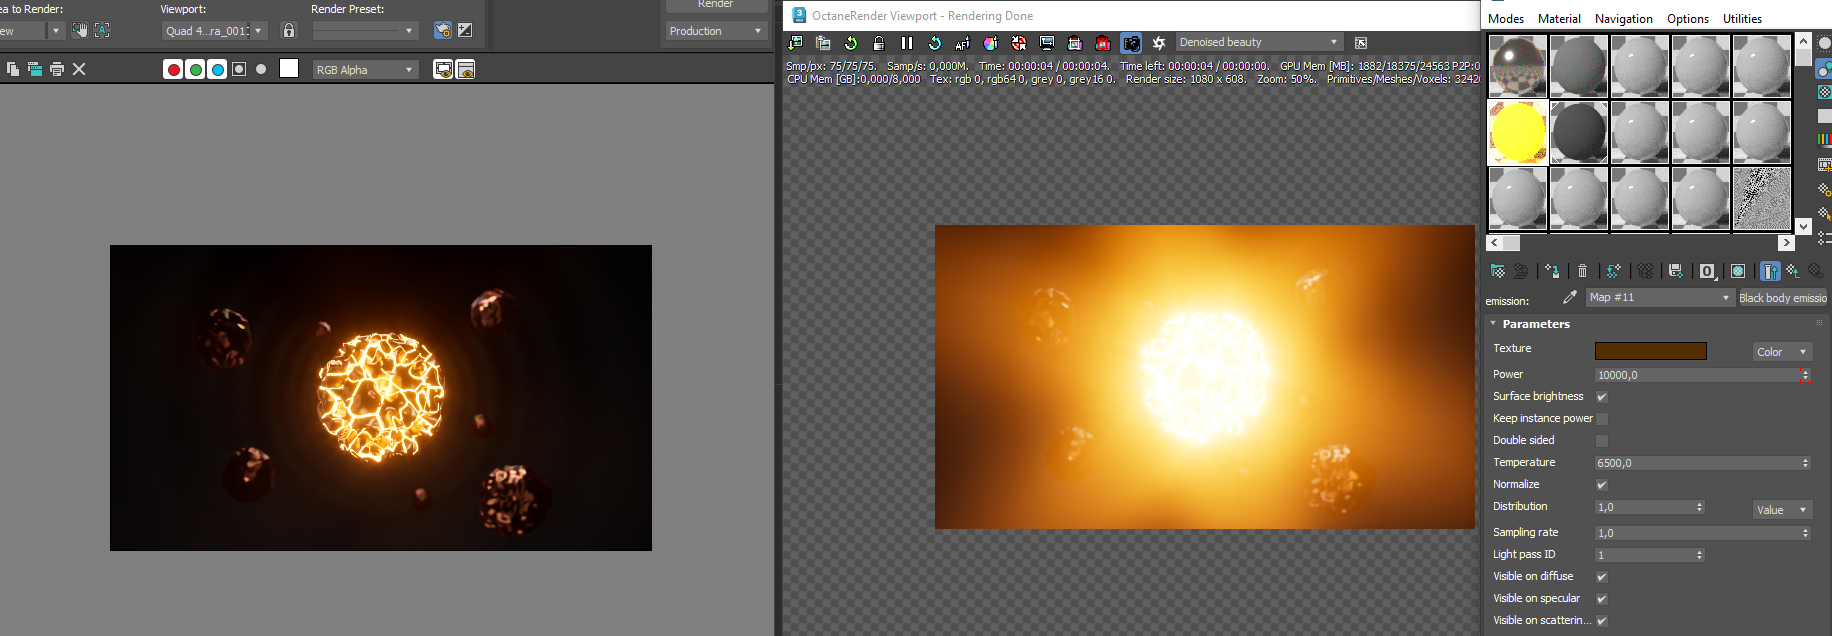The height and width of the screenshot is (636, 1832).
Task: Click the Render button
Action: click(x=716, y=5)
